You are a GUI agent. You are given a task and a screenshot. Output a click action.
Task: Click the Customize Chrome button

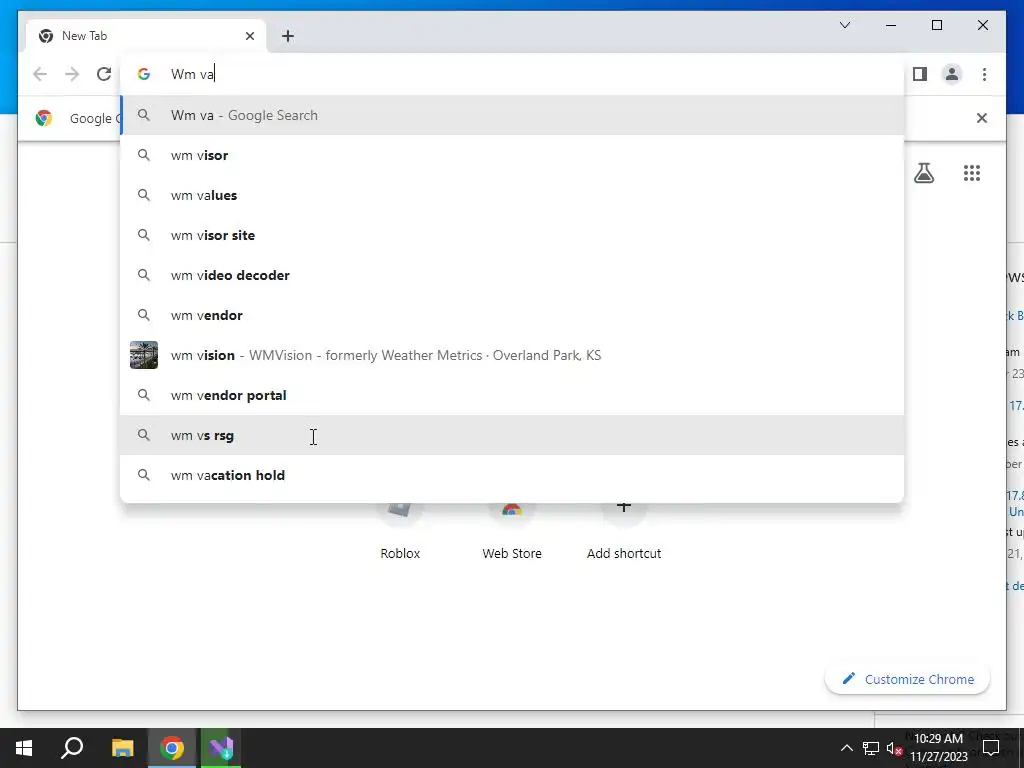coord(908,679)
